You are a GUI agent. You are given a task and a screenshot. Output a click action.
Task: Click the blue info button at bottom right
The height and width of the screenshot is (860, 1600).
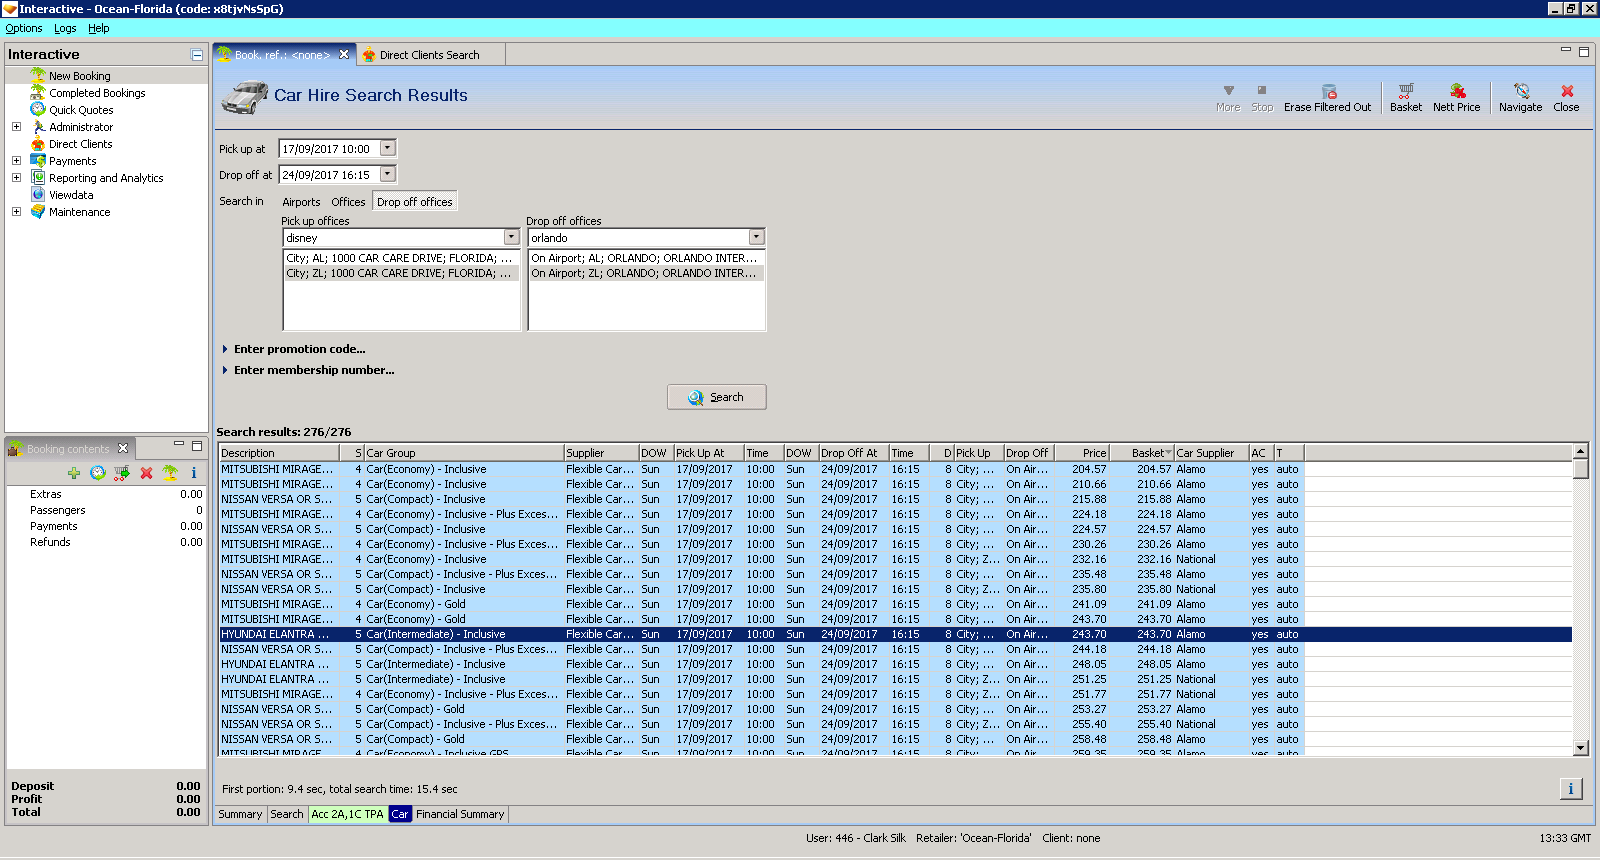click(1570, 789)
